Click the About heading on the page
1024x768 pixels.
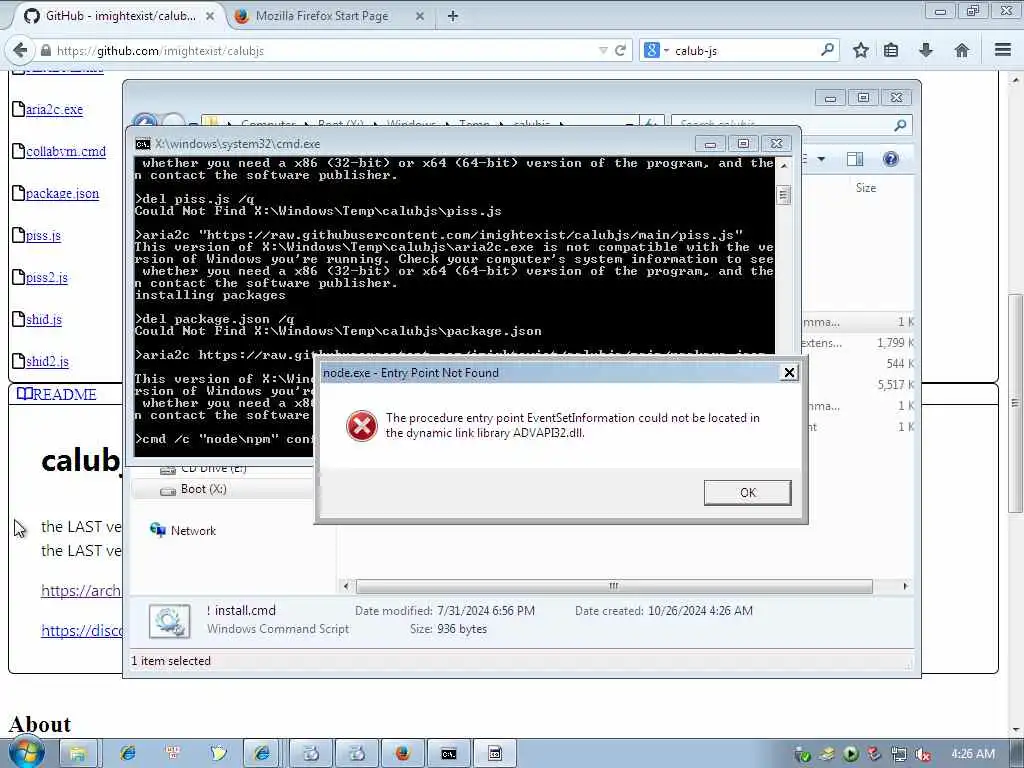pyautogui.click(x=40, y=724)
